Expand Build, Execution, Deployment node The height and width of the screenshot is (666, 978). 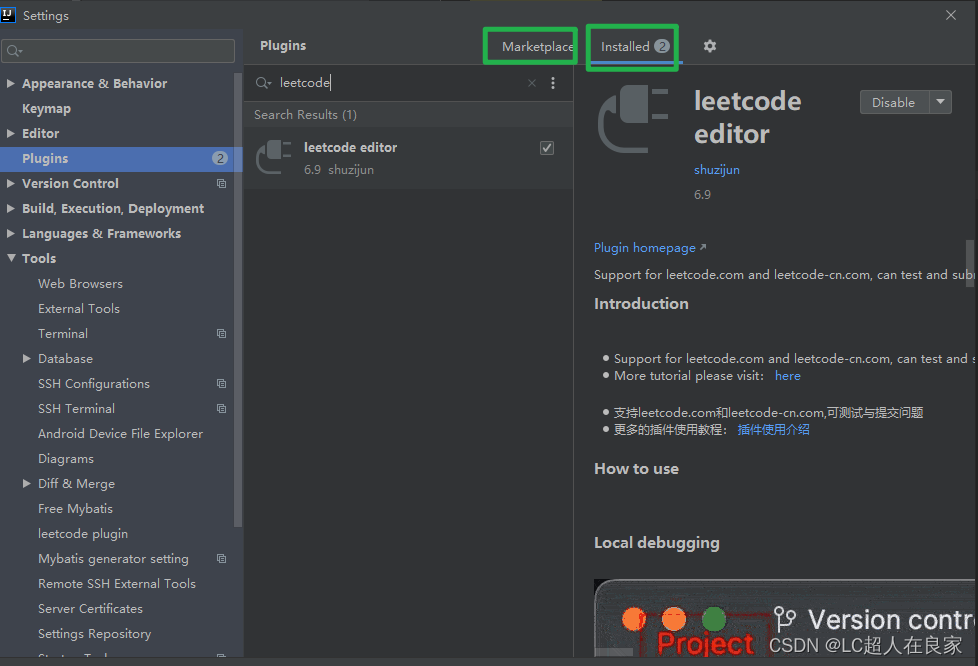point(11,208)
